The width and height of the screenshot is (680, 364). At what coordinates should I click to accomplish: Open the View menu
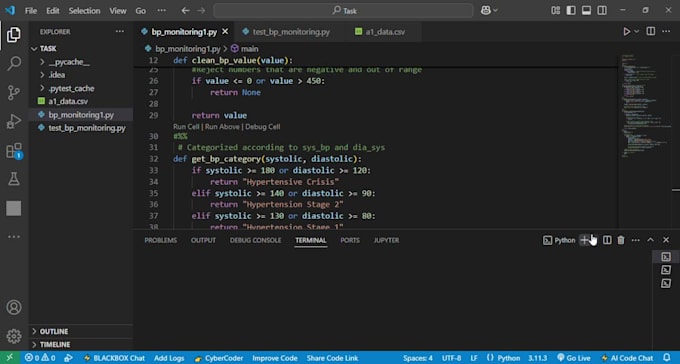click(118, 10)
